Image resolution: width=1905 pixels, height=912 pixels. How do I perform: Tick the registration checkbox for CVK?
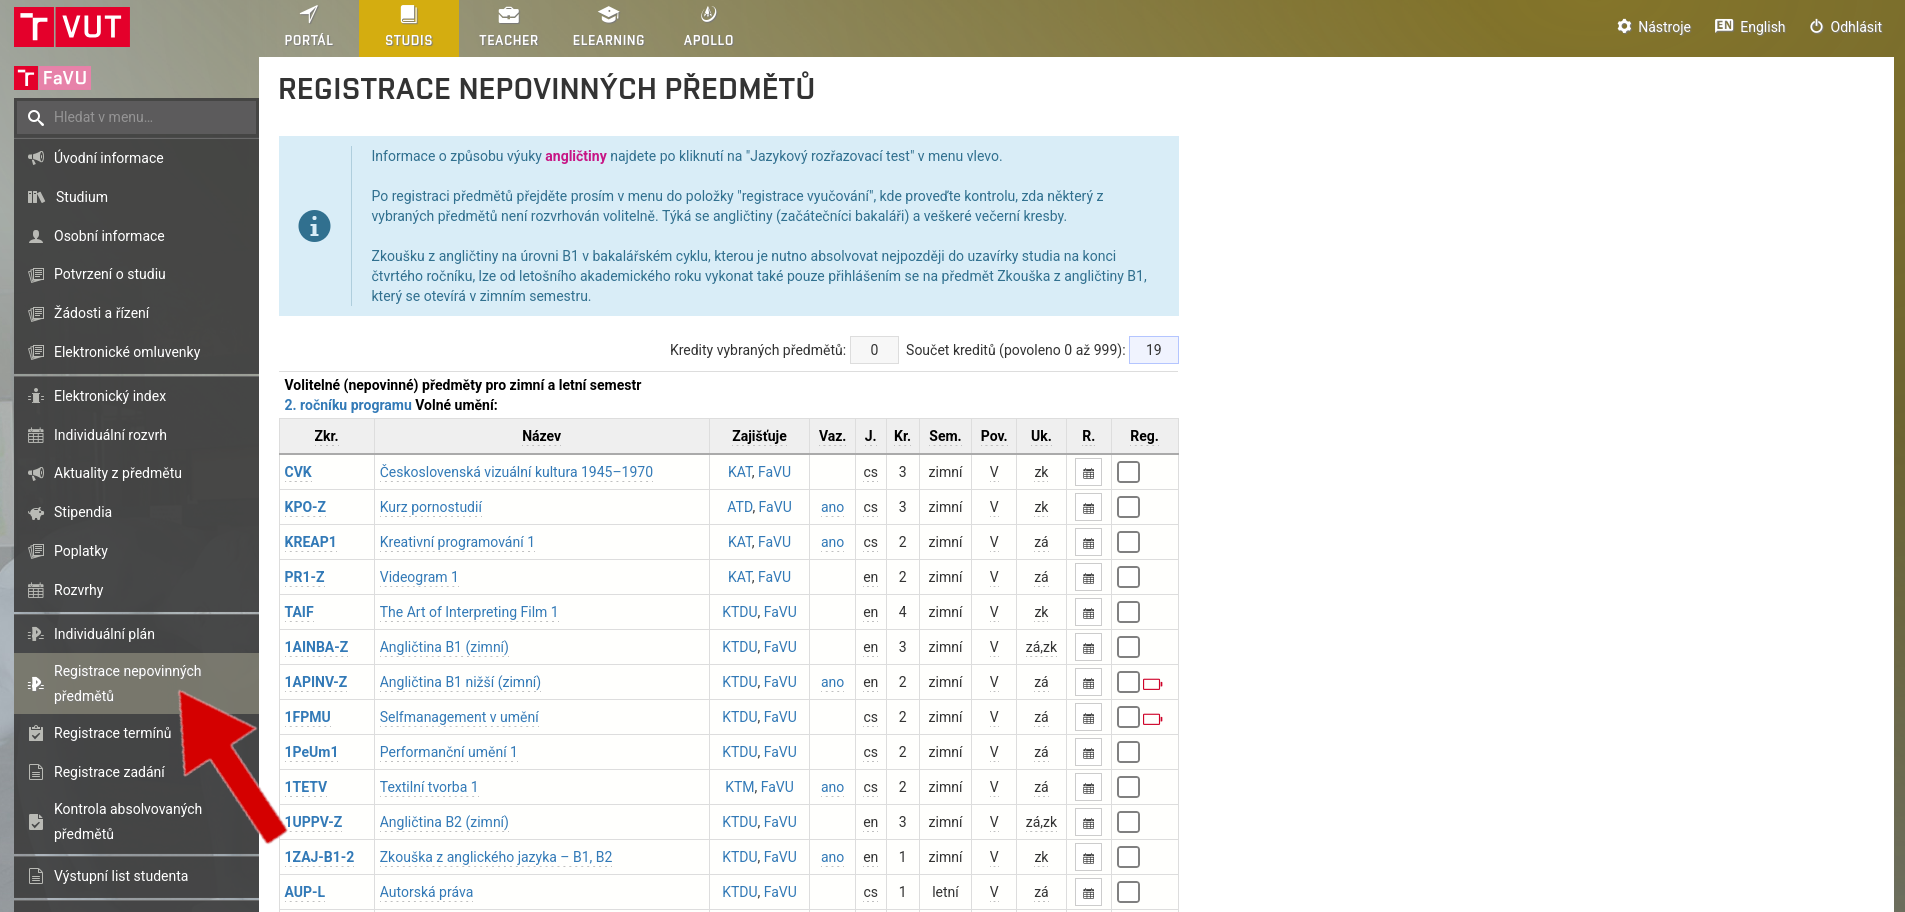point(1128,472)
